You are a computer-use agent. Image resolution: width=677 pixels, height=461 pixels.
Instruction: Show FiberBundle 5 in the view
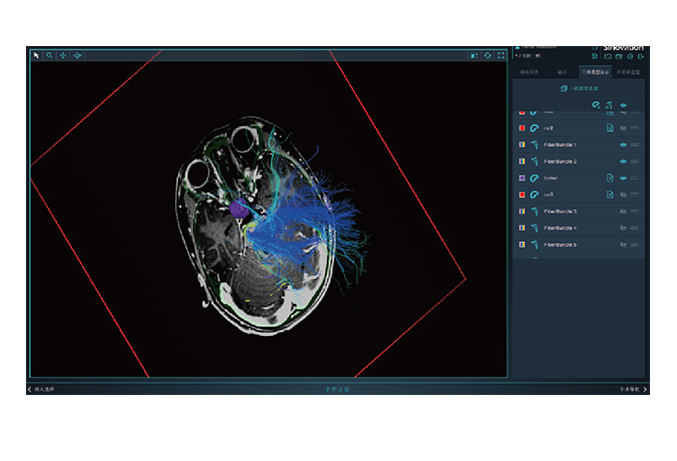(623, 211)
